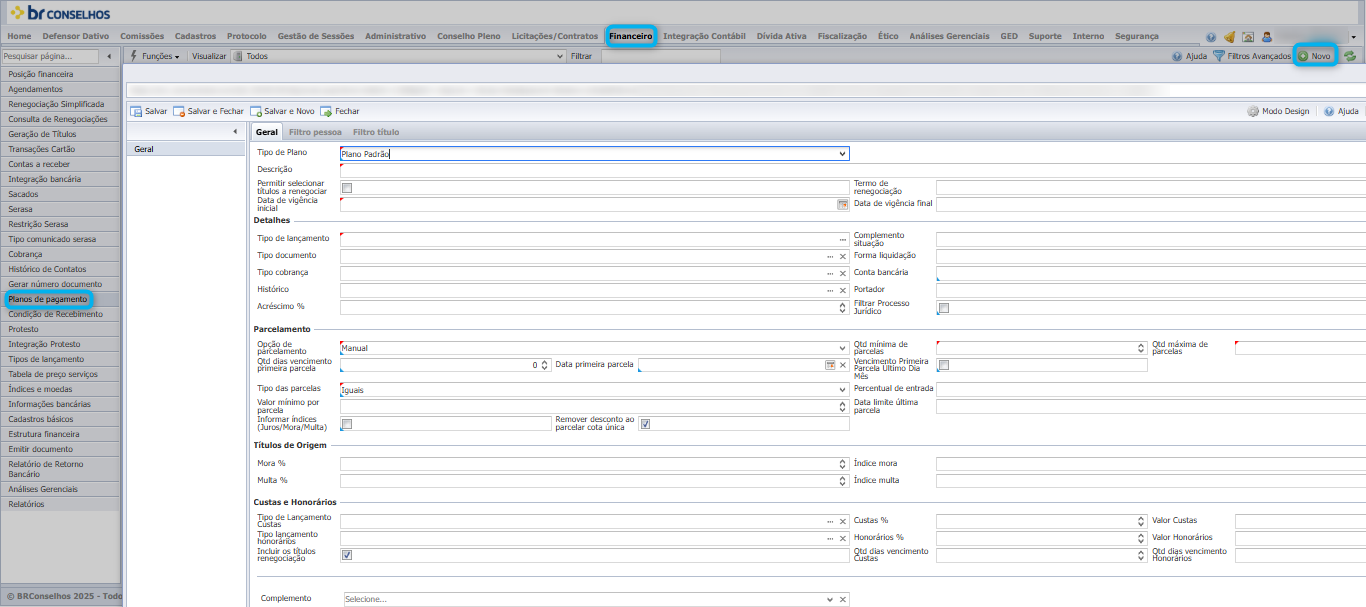Image resolution: width=1366 pixels, height=607 pixels.
Task: Open the Integração Contábil menu
Action: pyautogui.click(x=704, y=36)
